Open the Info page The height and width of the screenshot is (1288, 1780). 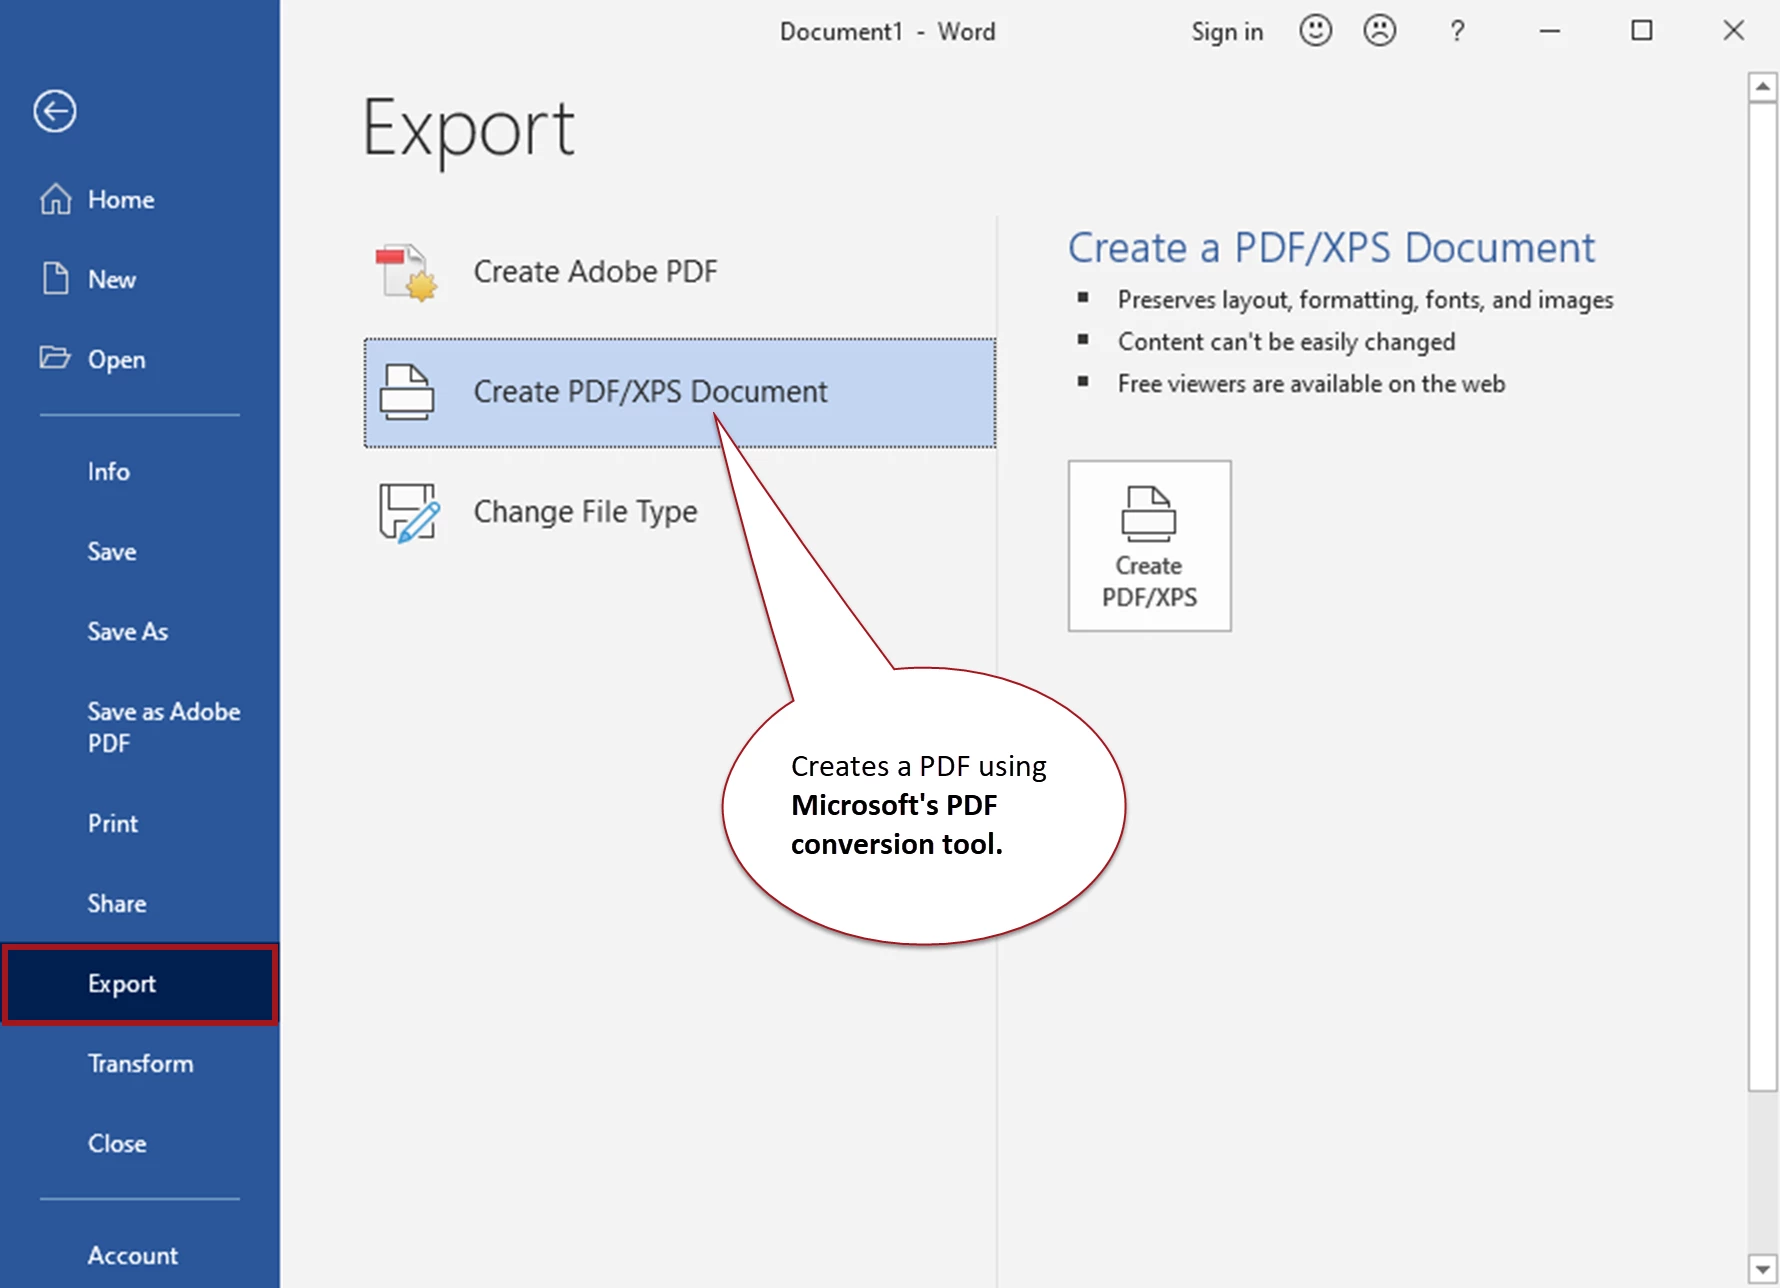pos(109,471)
